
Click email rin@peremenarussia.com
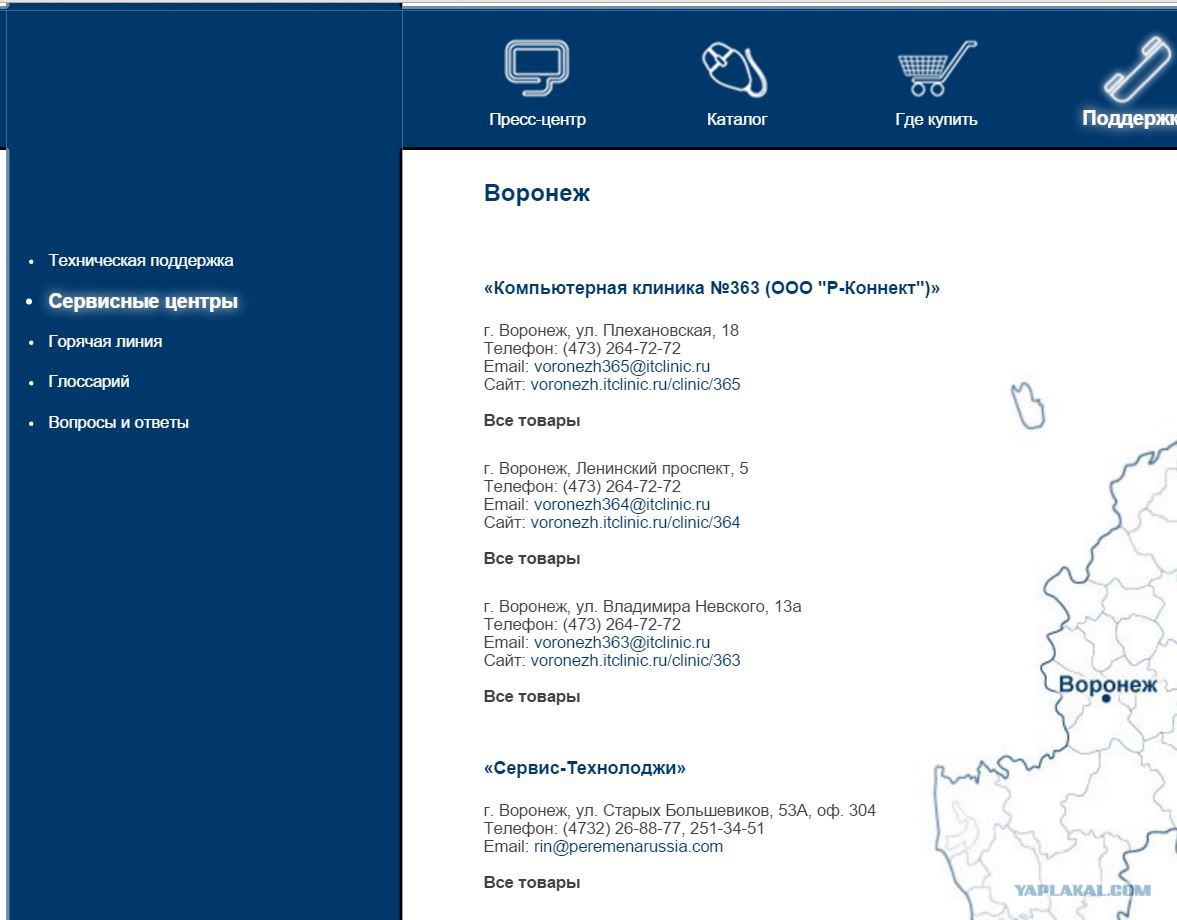tap(628, 846)
